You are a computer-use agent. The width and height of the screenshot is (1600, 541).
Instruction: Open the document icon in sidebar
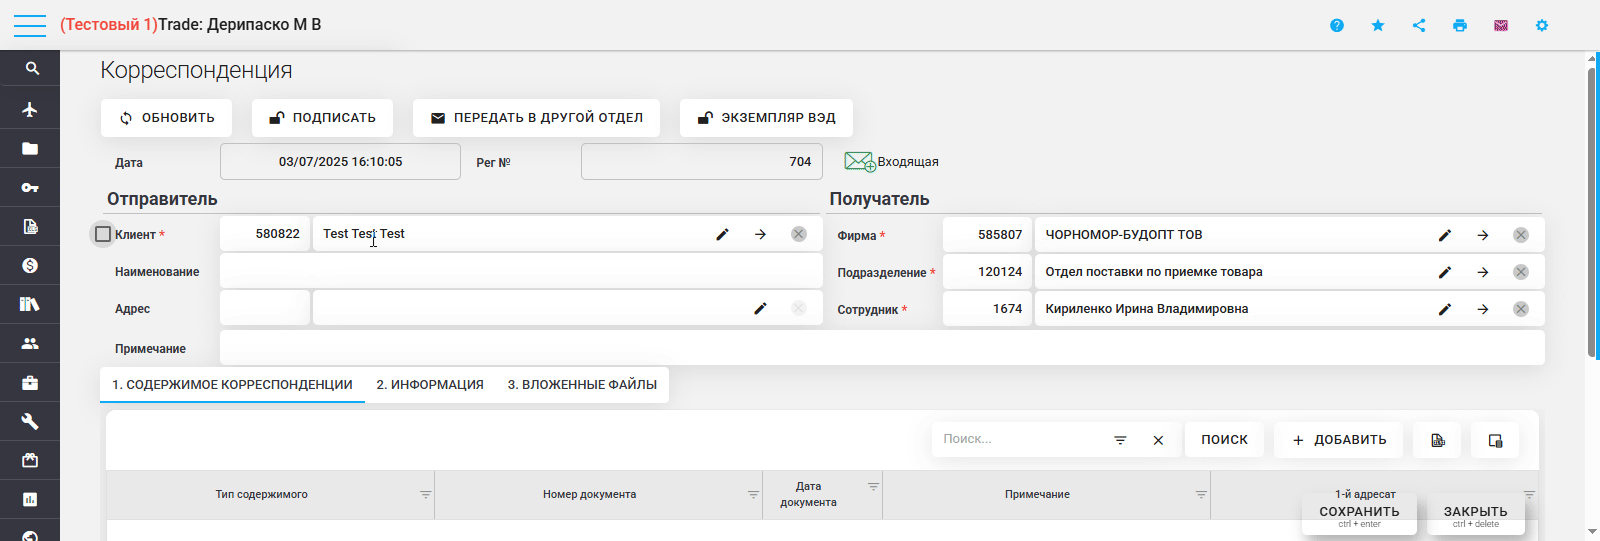pyautogui.click(x=30, y=226)
